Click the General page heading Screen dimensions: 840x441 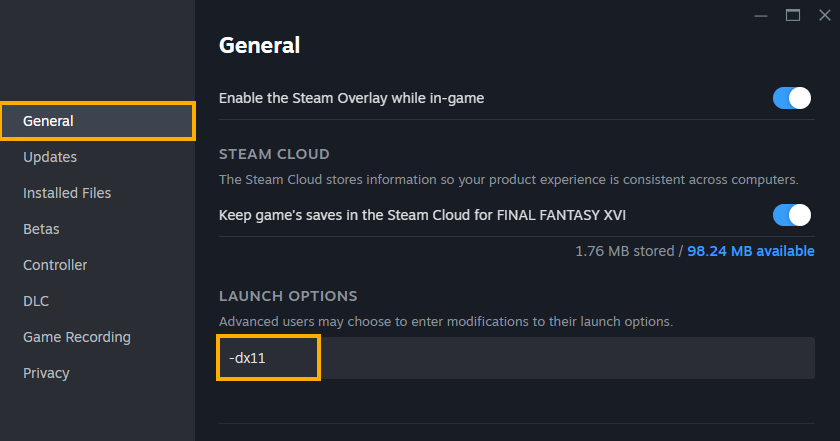259,46
